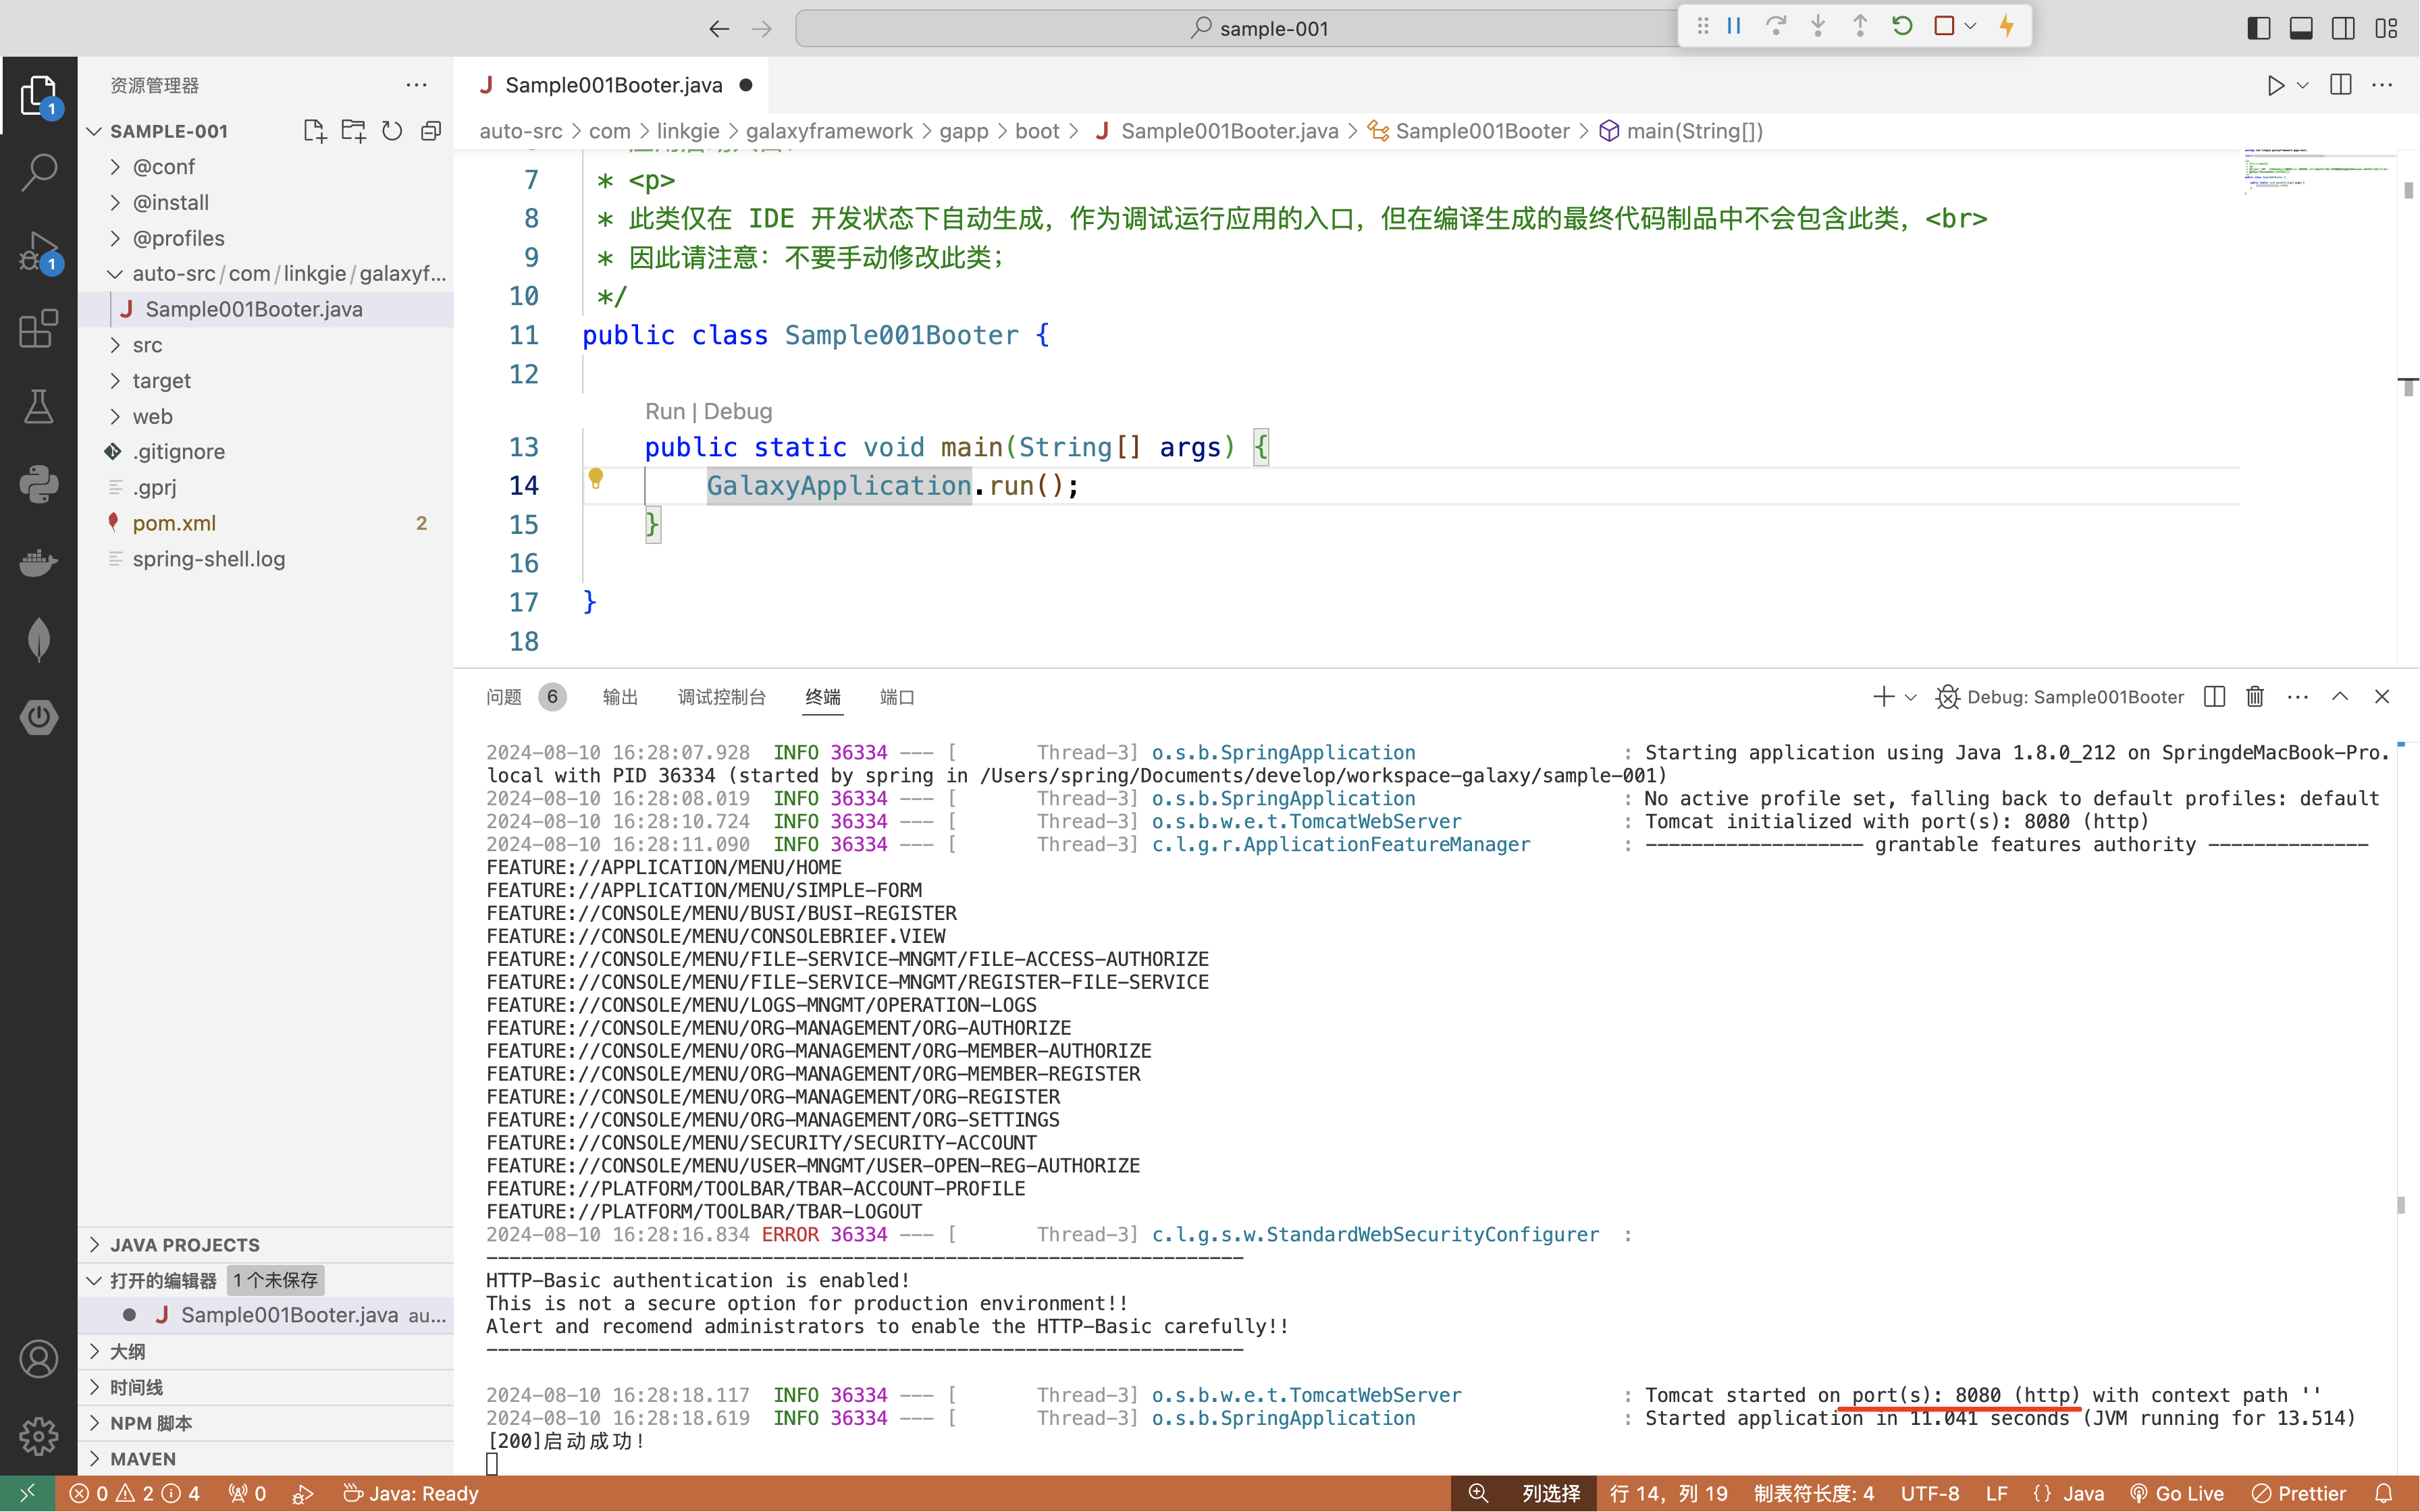Screen dimensions: 2420x1512
Task: Refresh the explorer tree
Action: (392, 131)
